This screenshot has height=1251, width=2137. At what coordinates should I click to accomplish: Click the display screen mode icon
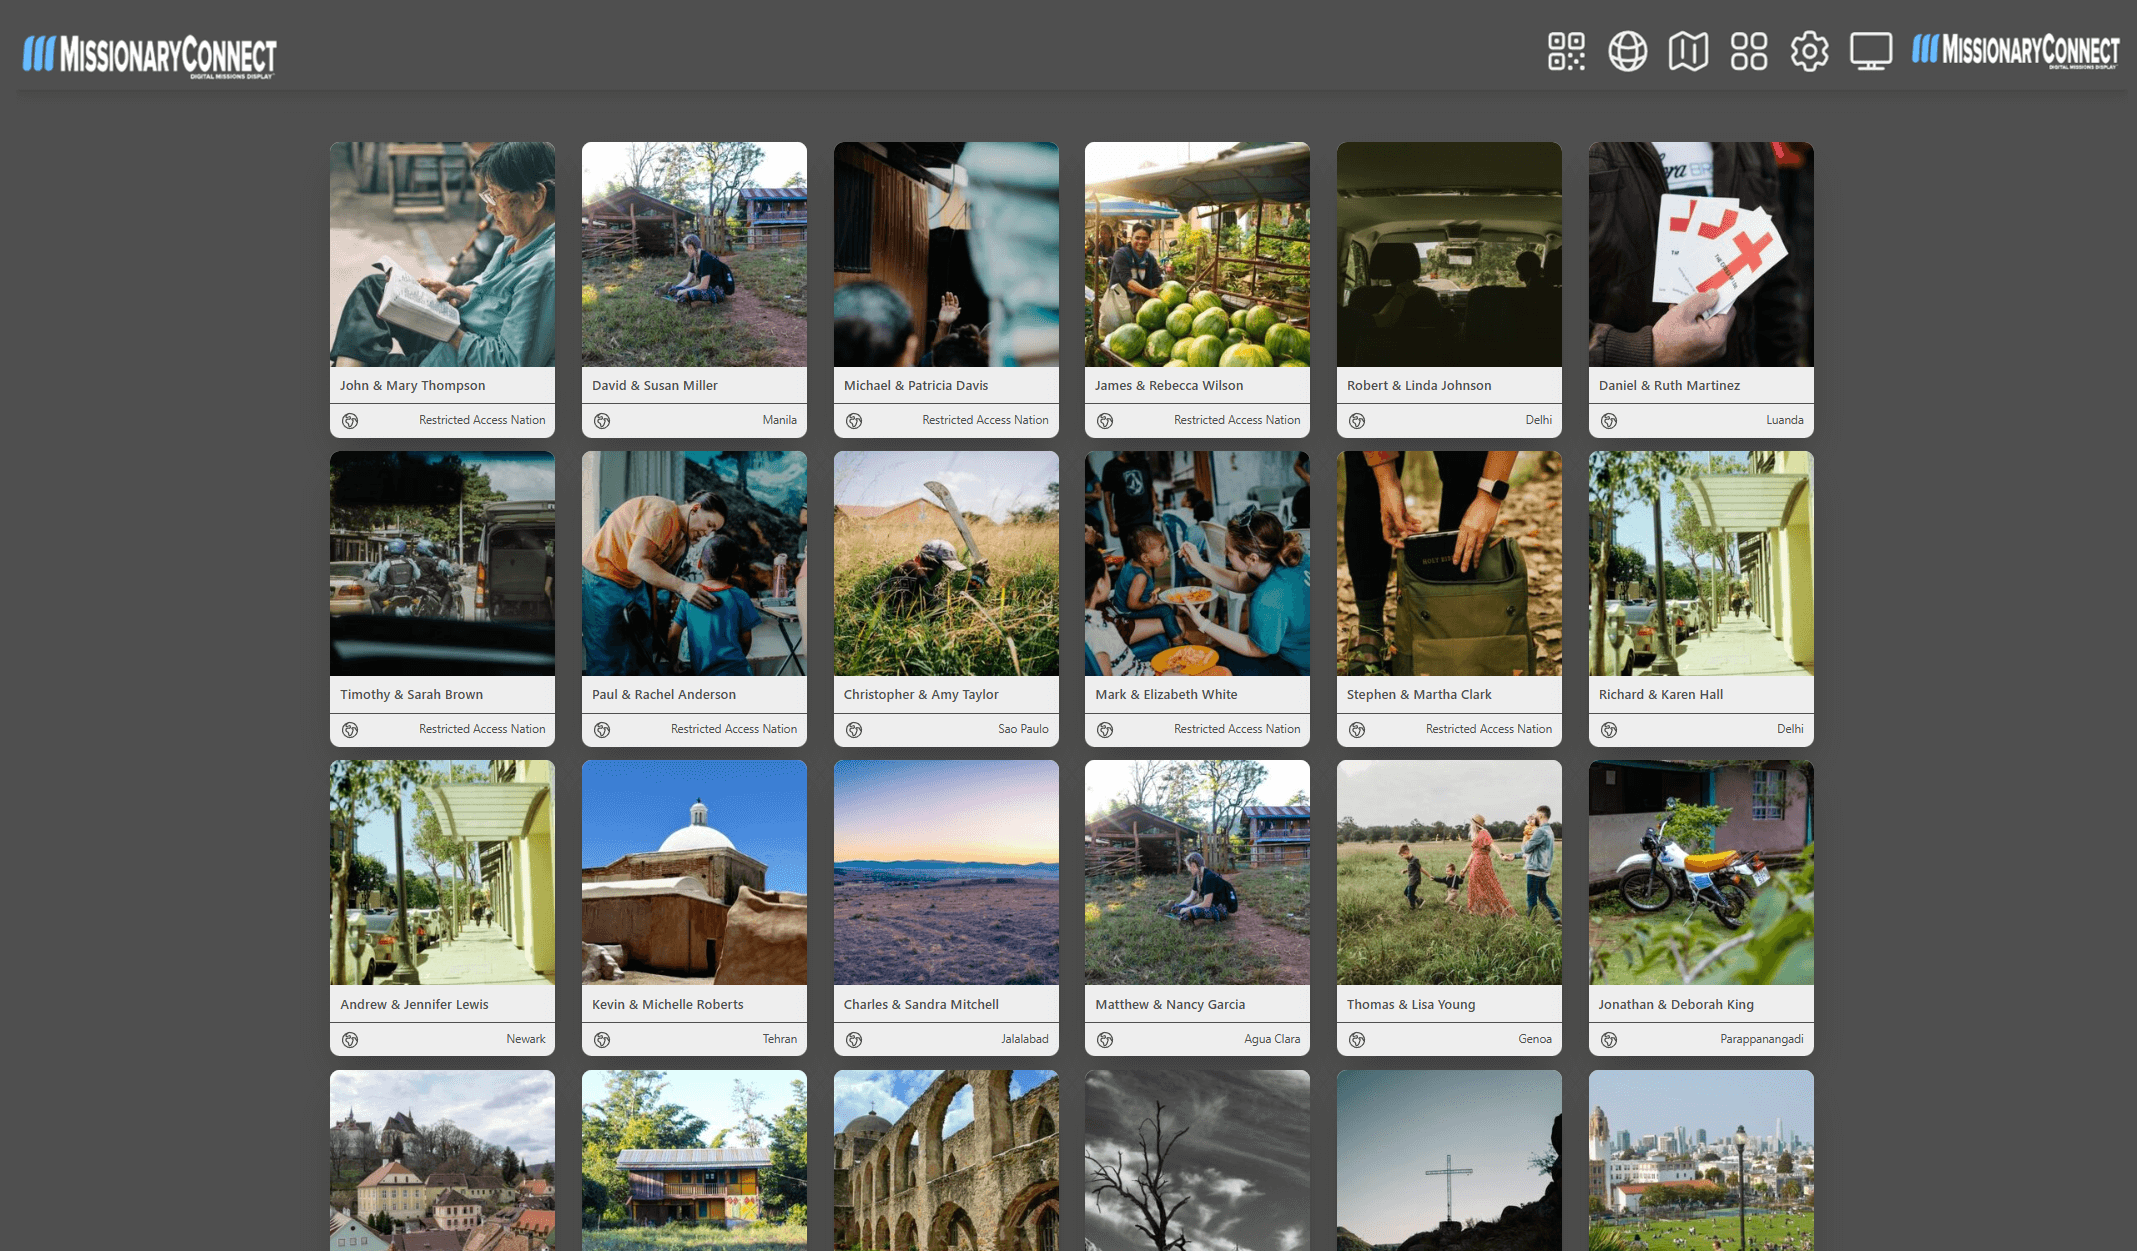pyautogui.click(x=1870, y=51)
